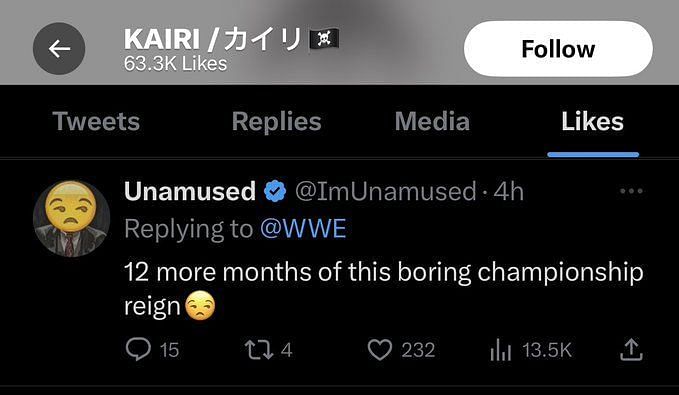679x395 pixels.
Task: Open the tweet about boring championship reign
Action: 383,289
